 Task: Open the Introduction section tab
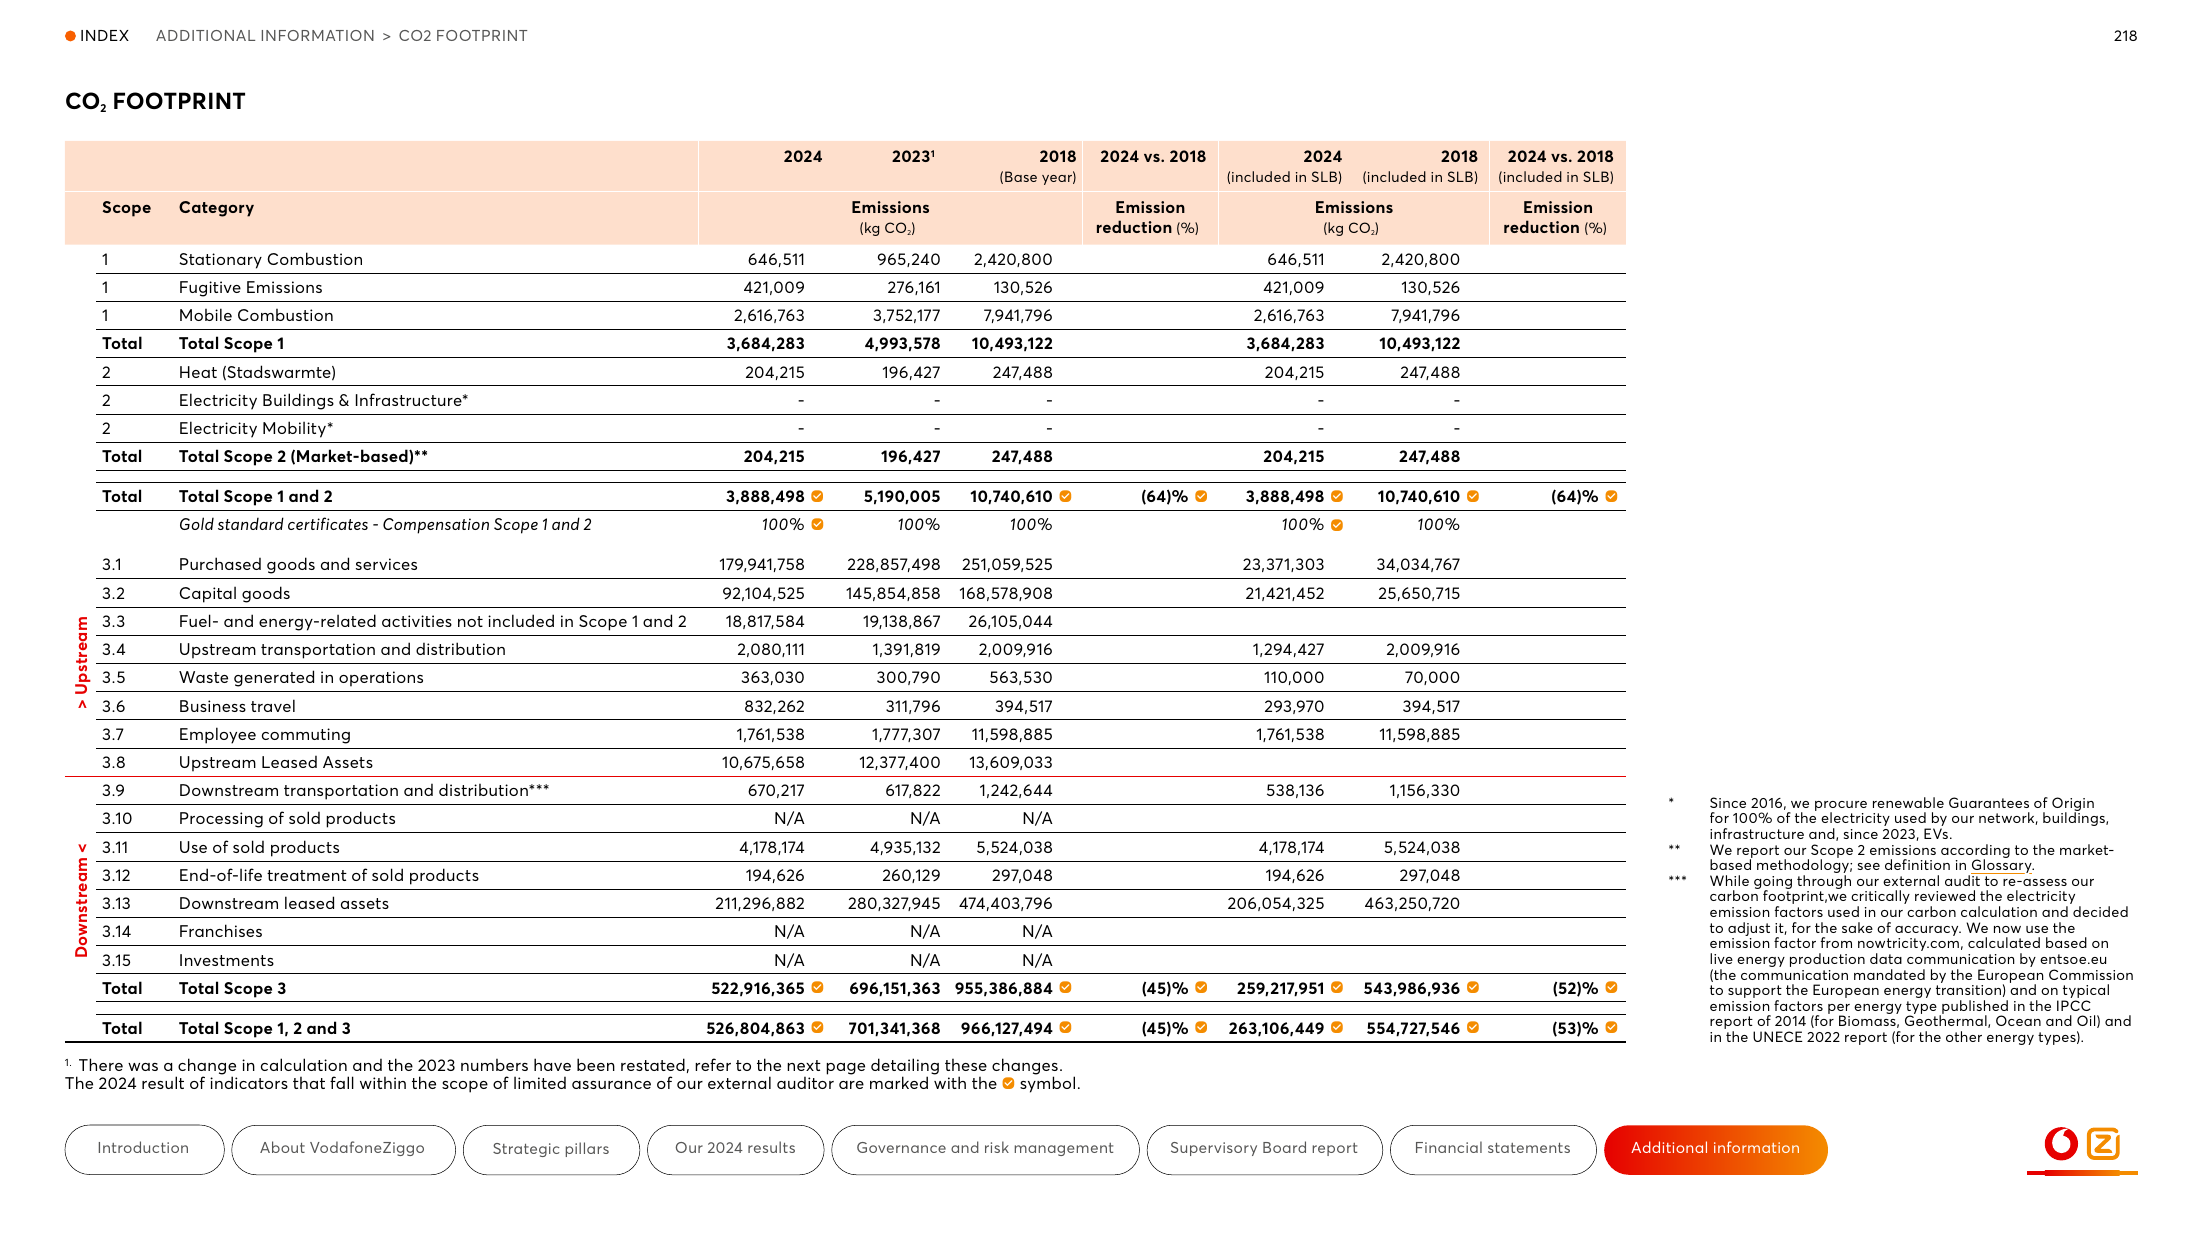point(144,1149)
